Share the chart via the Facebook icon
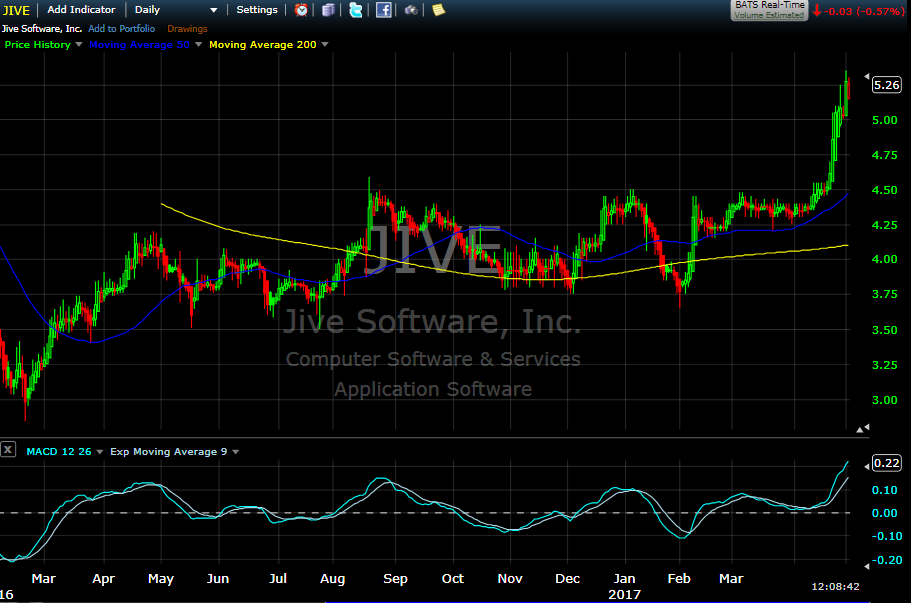The height and width of the screenshot is (603, 911). (x=383, y=10)
